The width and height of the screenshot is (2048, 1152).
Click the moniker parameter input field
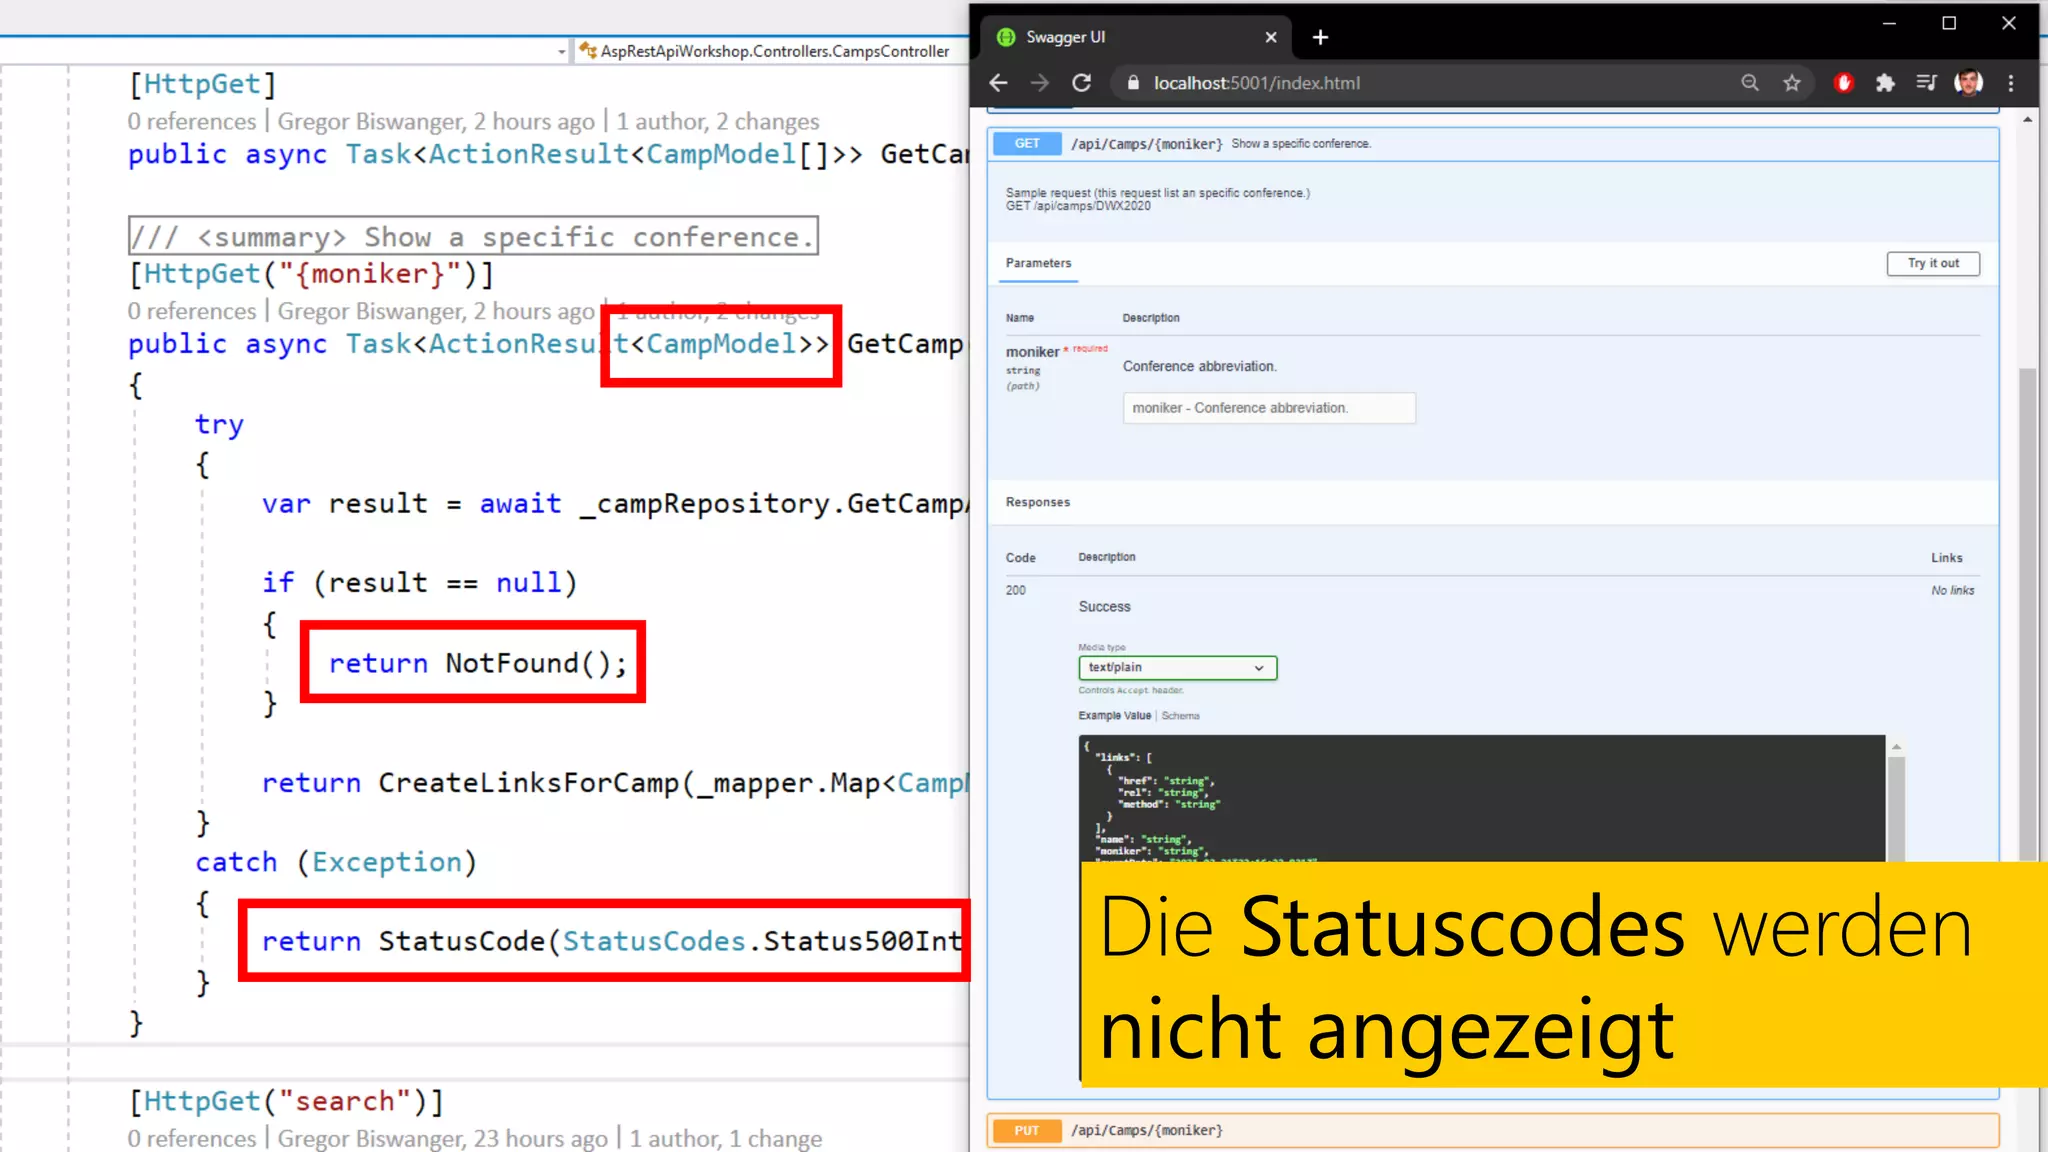[x=1269, y=408]
